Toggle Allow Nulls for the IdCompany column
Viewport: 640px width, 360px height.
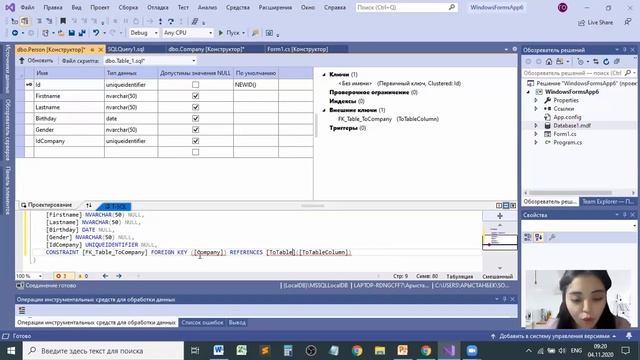point(196,141)
